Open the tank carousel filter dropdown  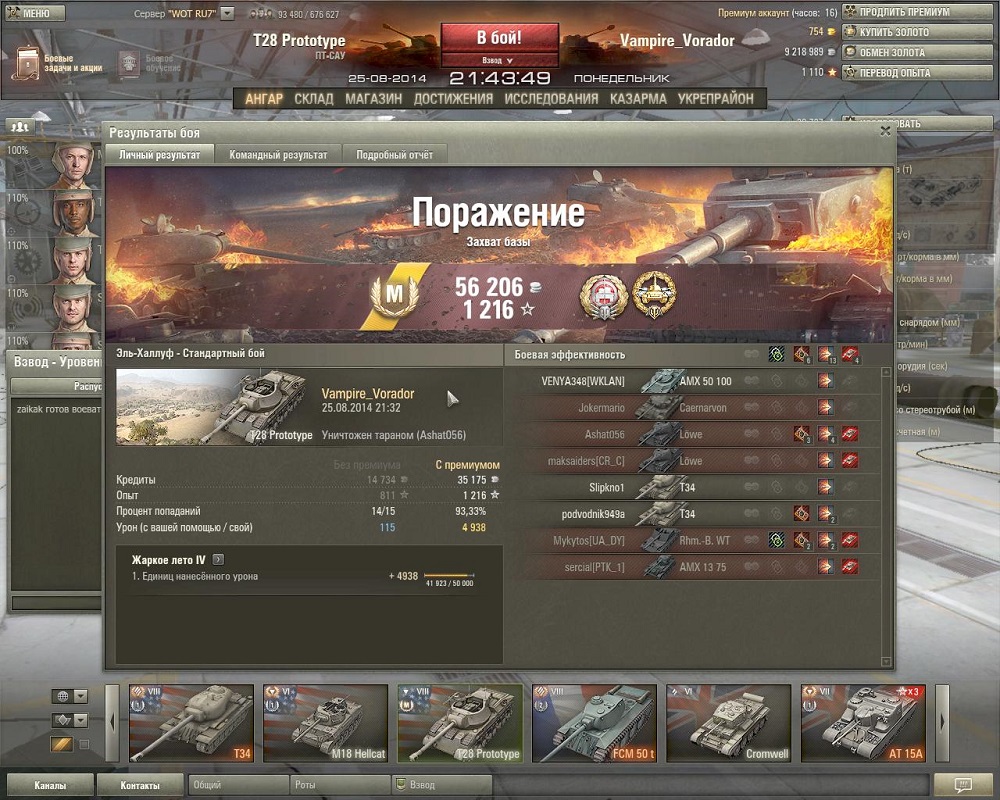click(x=80, y=720)
